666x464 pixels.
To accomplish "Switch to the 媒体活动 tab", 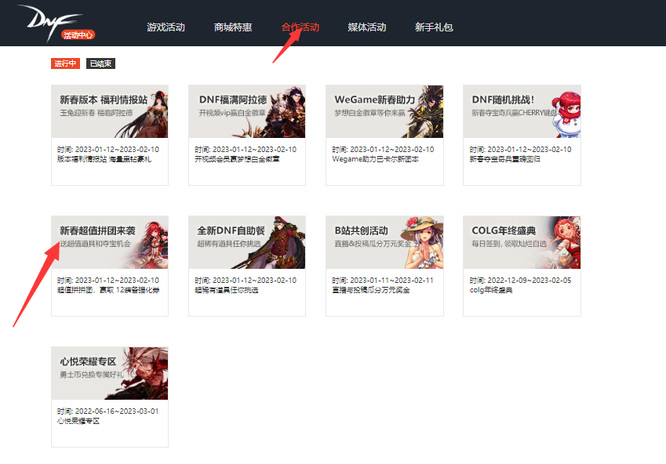I will point(367,27).
